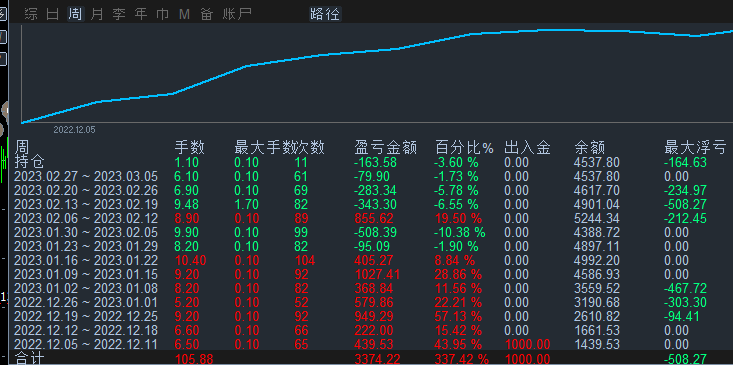Screen dimensions: 733x365
Task: Click profit value 1027.41
Action: coord(378,274)
